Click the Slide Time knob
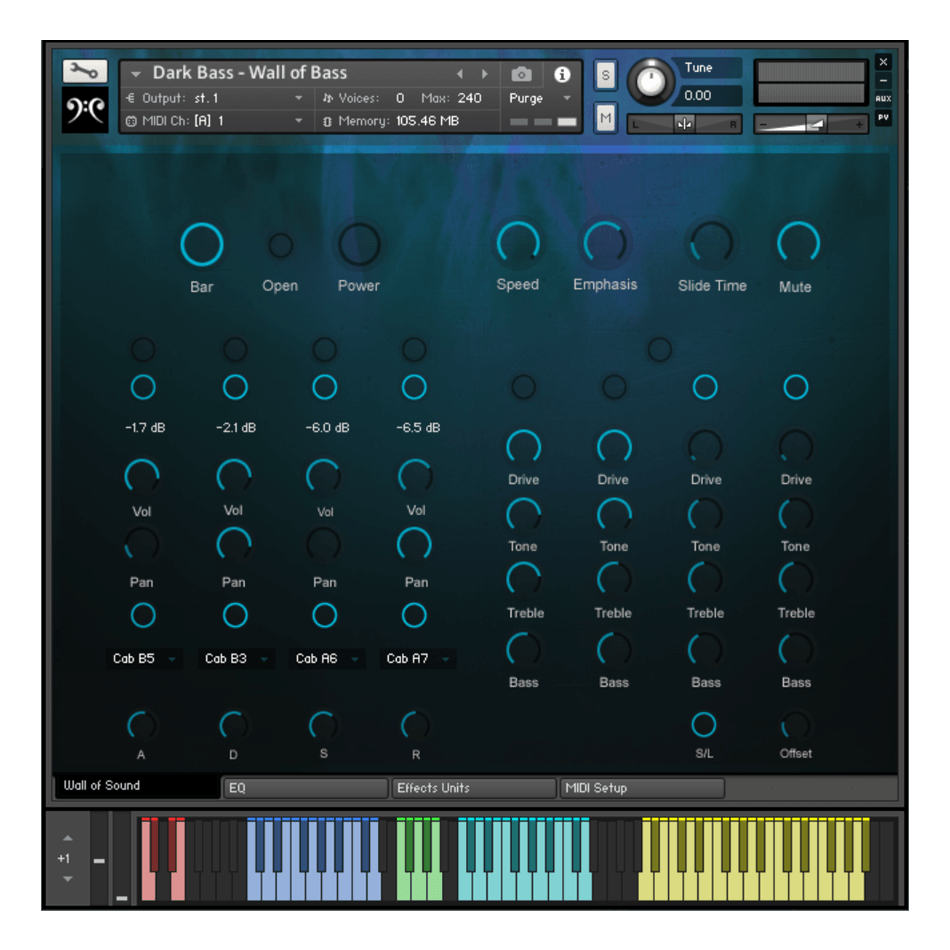950x950 pixels. [x=712, y=244]
